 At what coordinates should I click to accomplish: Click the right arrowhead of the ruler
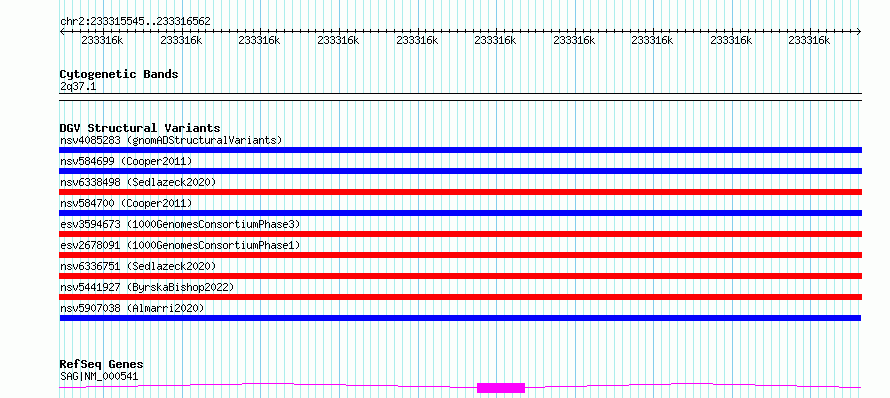point(859,32)
